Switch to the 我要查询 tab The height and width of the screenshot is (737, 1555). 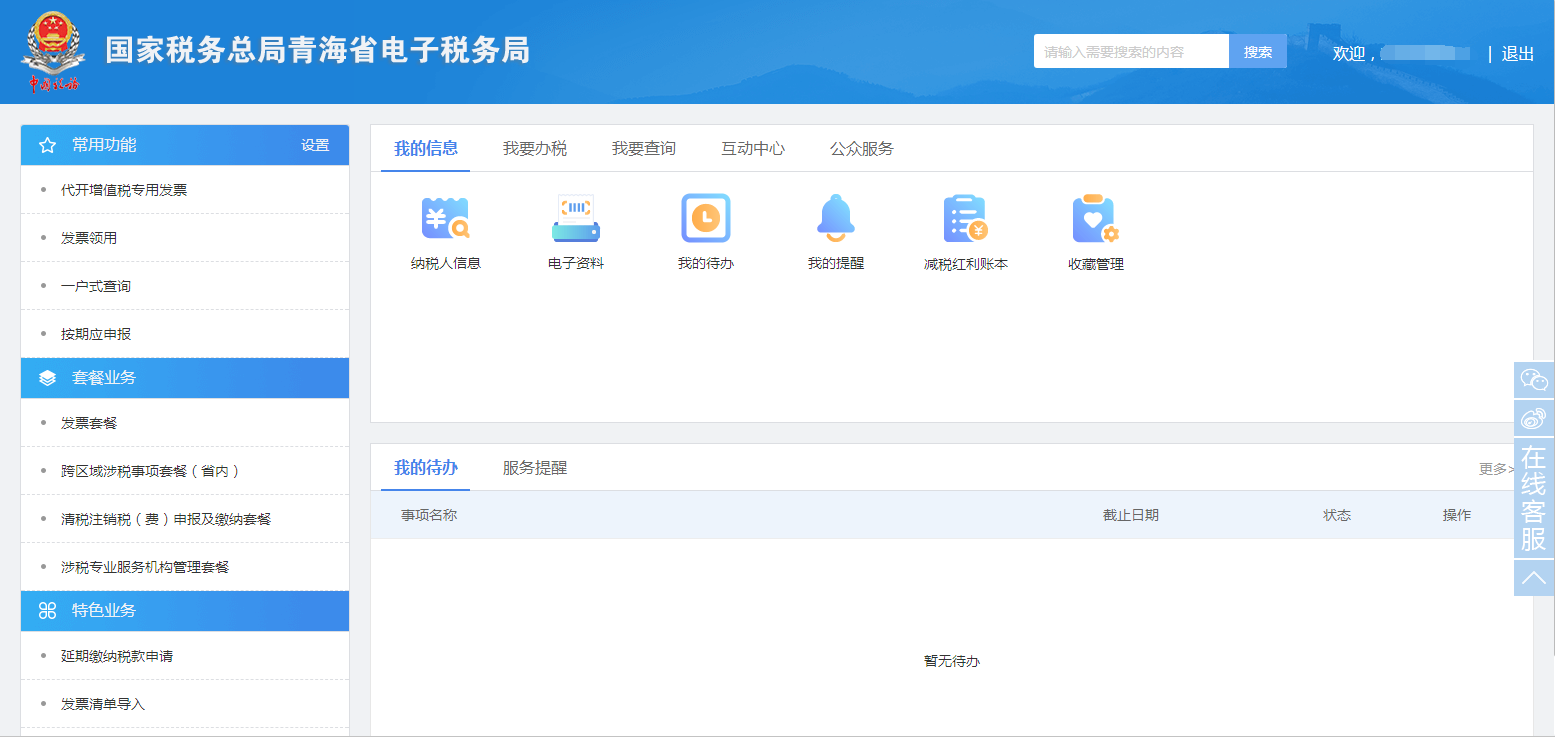click(644, 149)
